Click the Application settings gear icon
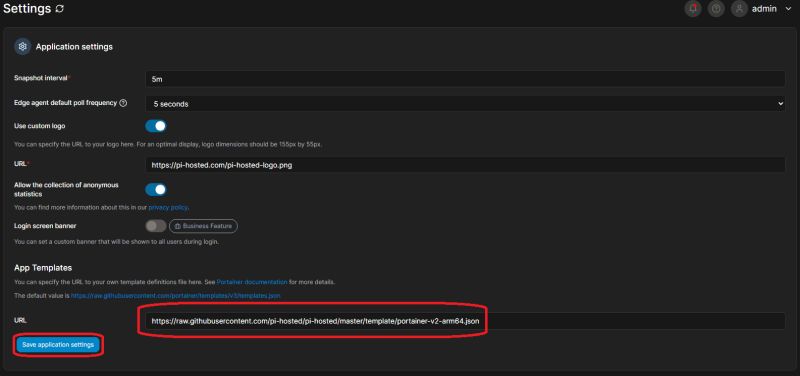The width and height of the screenshot is (800, 376). tap(22, 46)
